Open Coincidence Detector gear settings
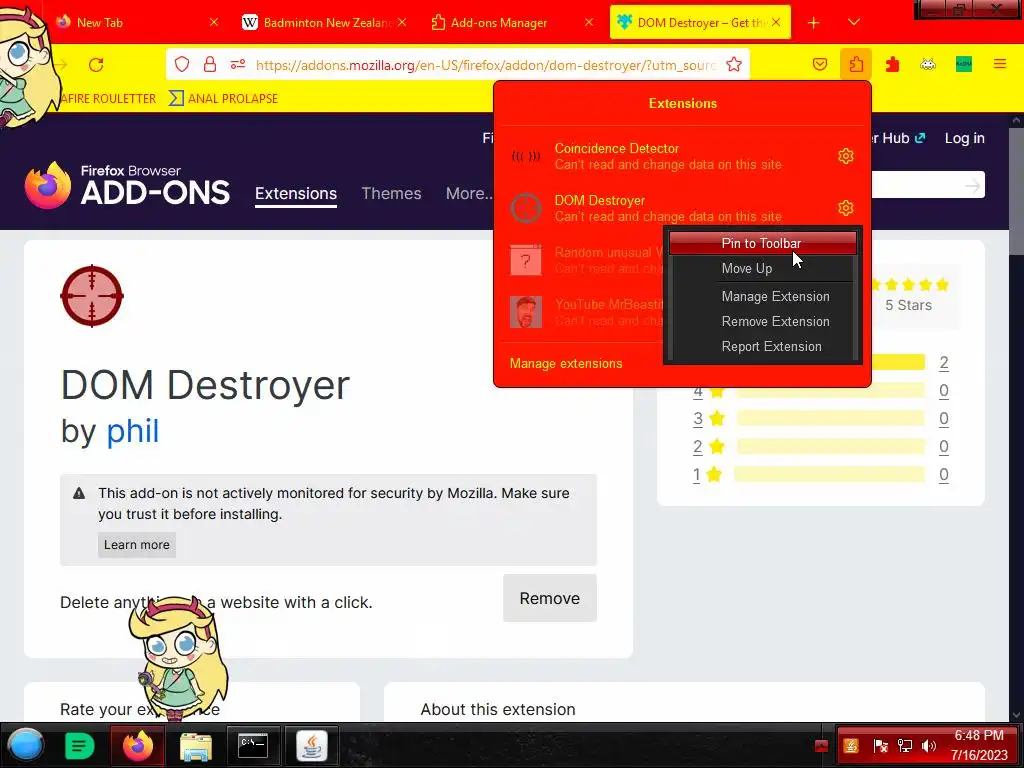The width and height of the screenshot is (1024, 768). point(846,156)
